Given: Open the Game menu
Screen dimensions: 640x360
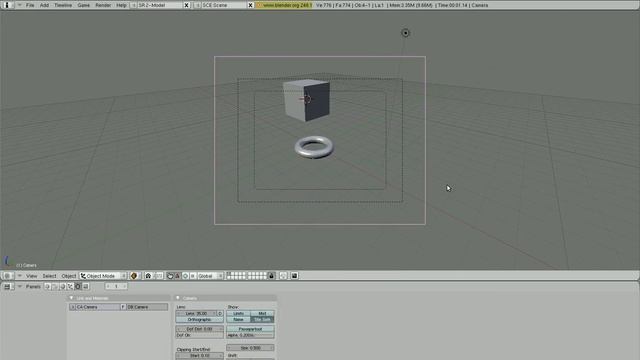Looking at the screenshot, I should click(83, 5).
